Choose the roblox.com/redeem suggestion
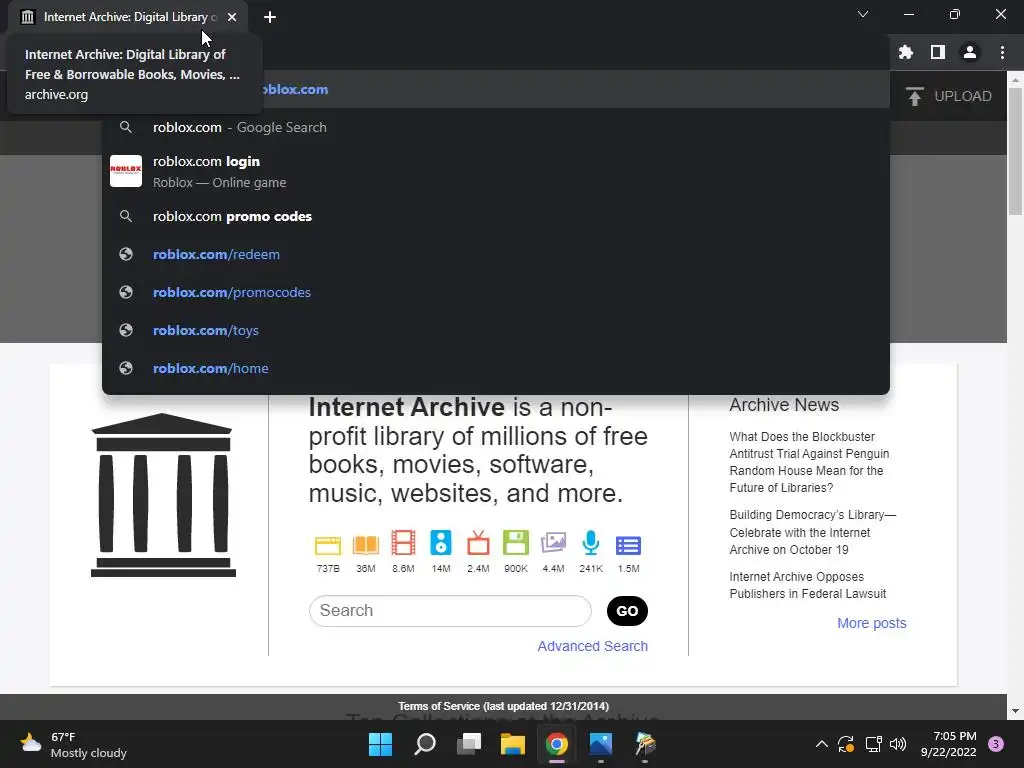The image size is (1024, 768). pos(496,254)
